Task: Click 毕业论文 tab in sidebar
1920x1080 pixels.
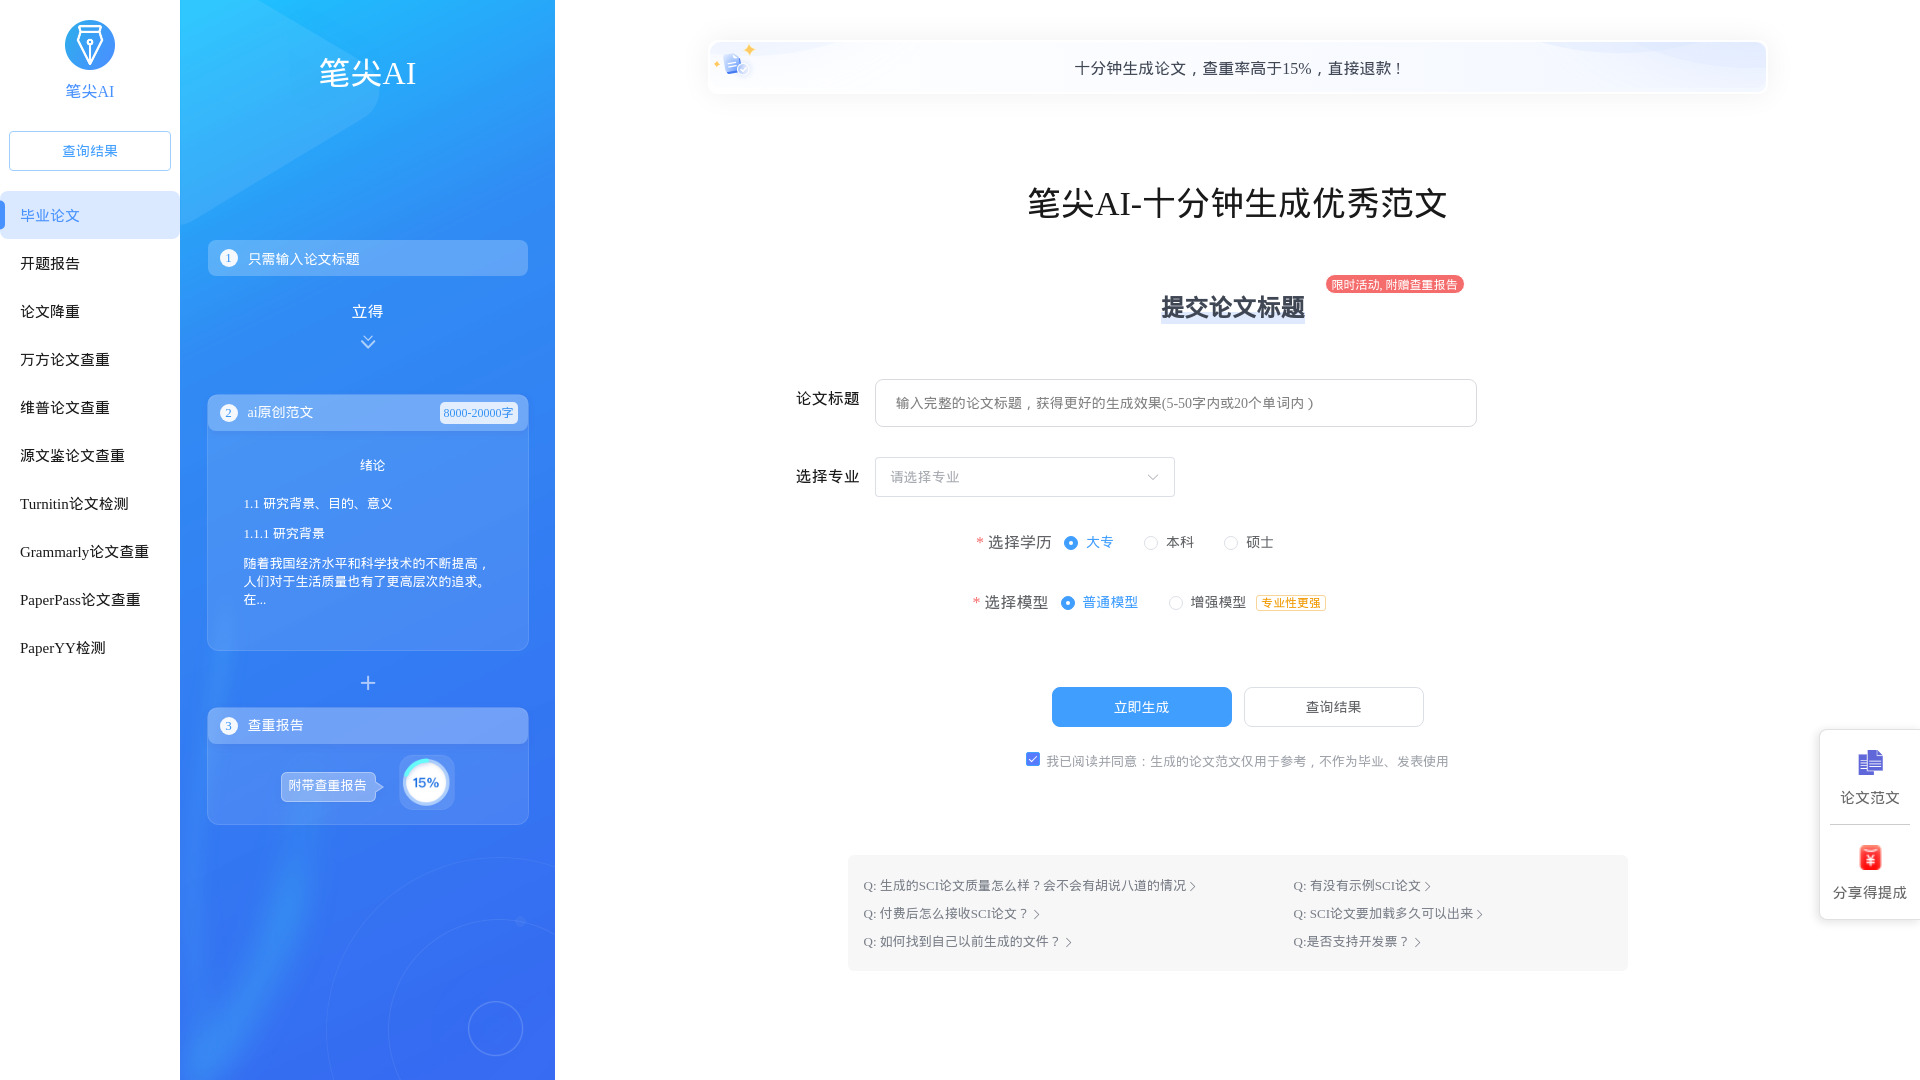Action: pos(90,215)
